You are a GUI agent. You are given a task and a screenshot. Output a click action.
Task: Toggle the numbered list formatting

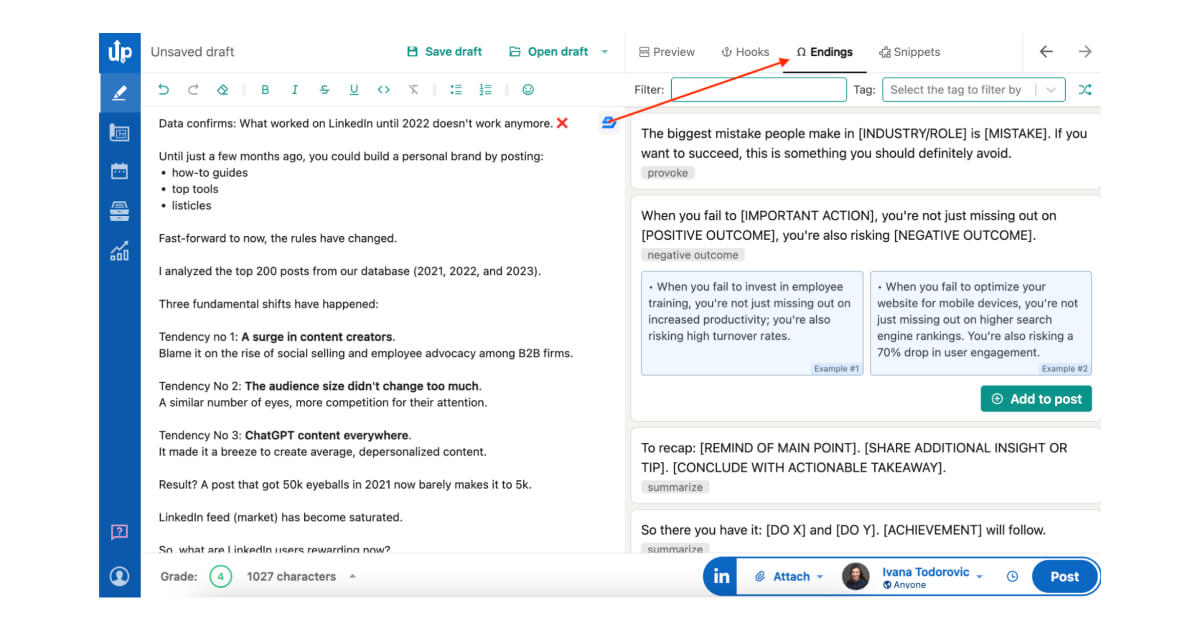(485, 89)
